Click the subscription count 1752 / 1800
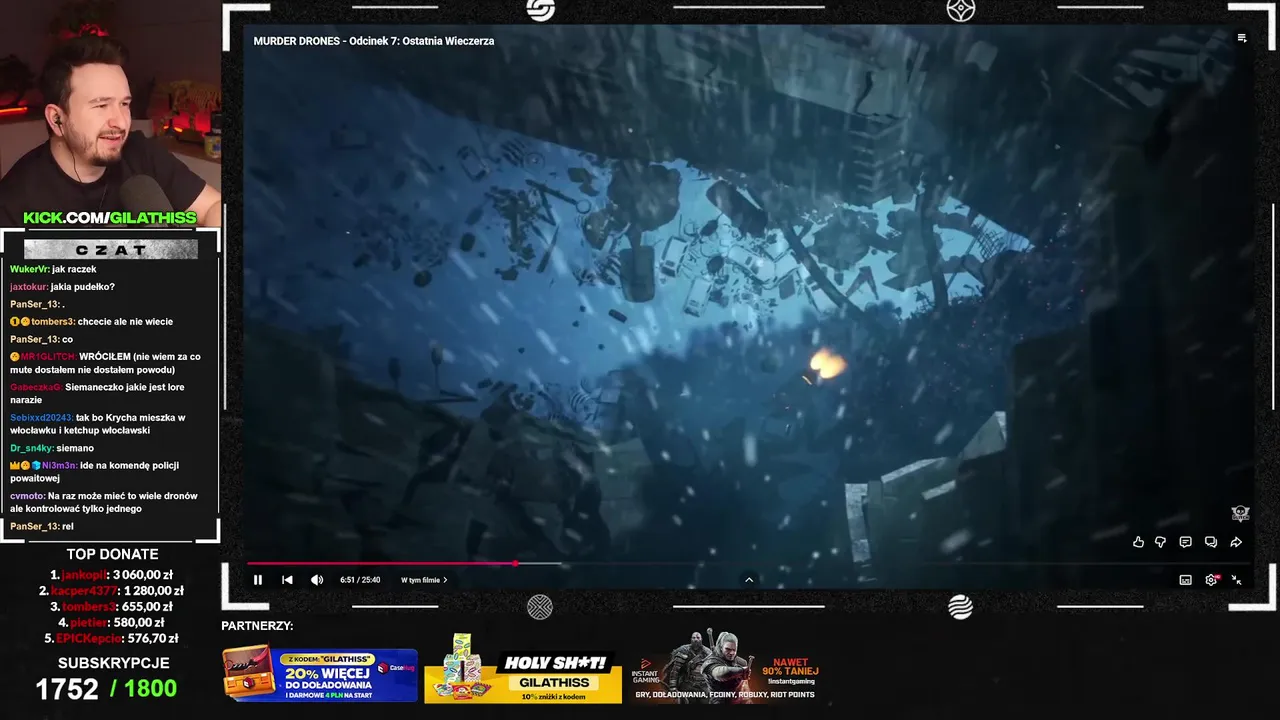This screenshot has height=720, width=1280. point(106,689)
